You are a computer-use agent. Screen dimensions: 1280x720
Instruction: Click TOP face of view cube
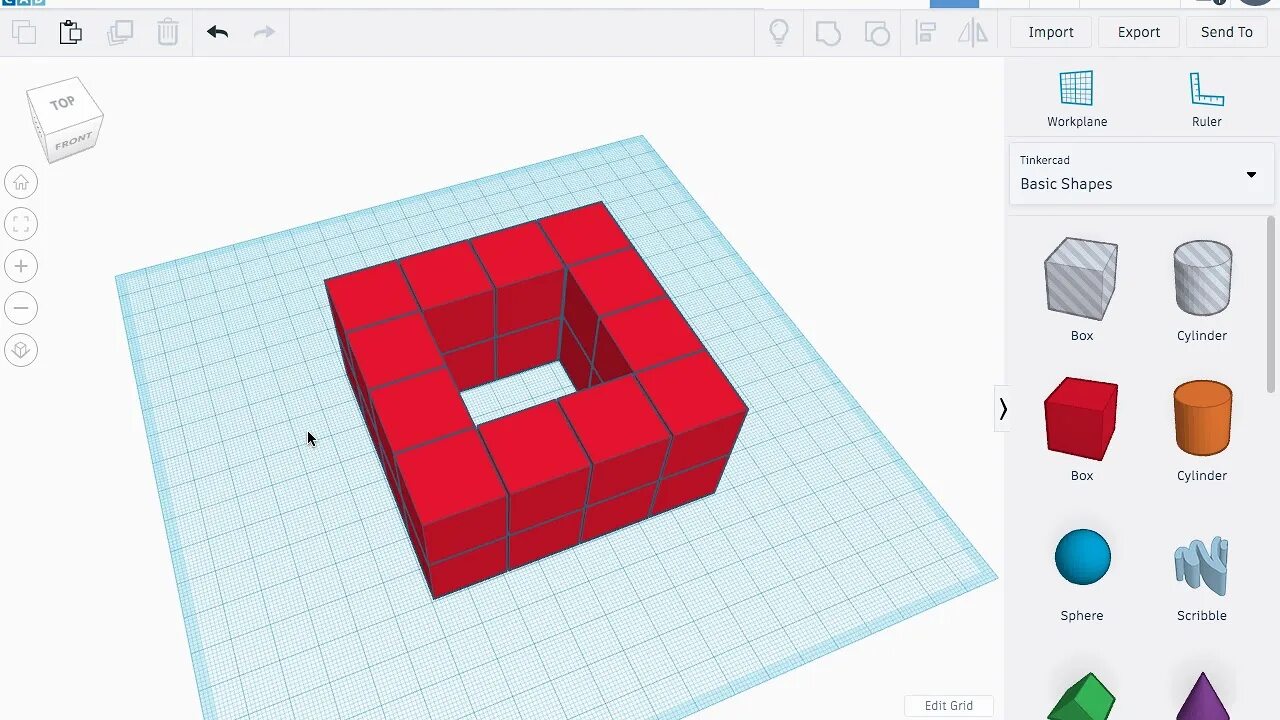[x=63, y=102]
